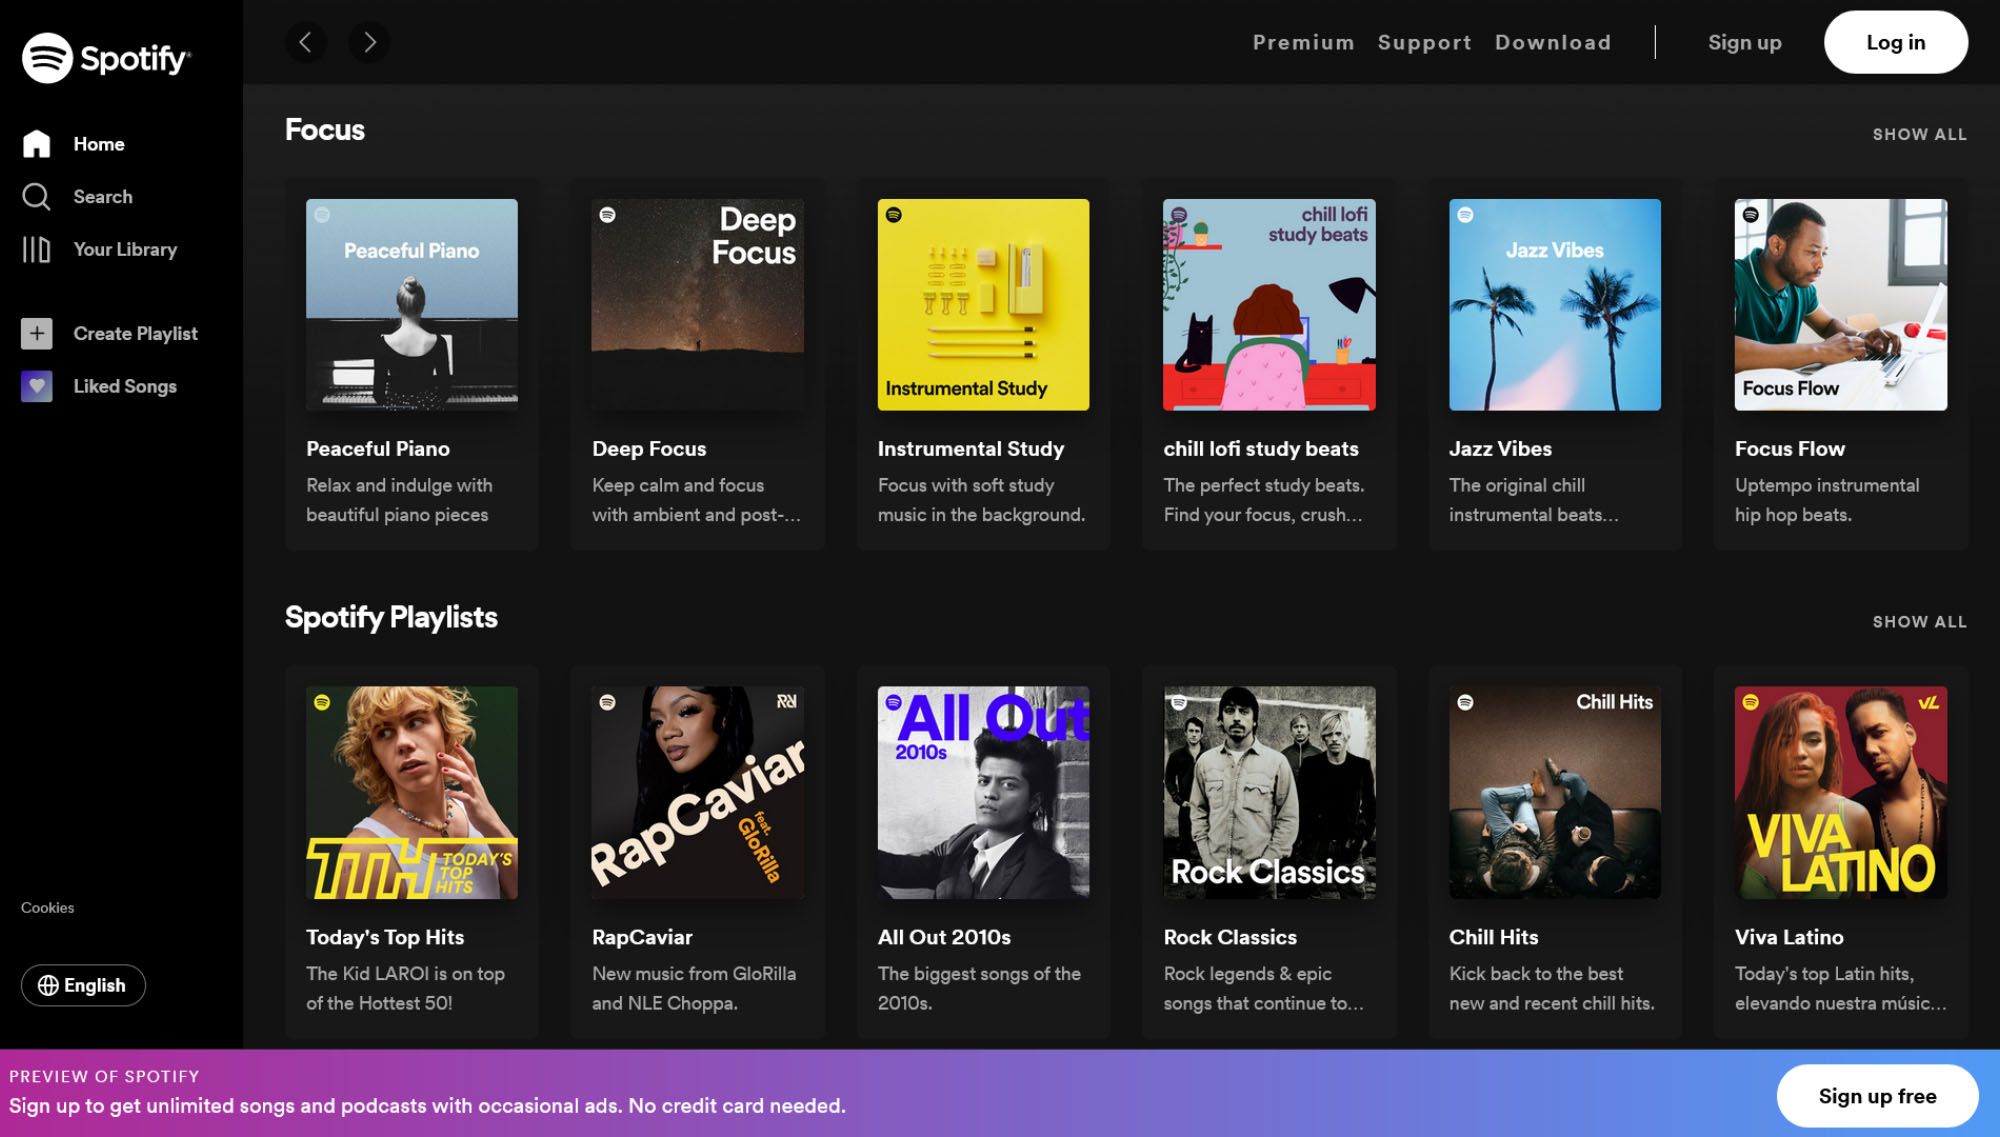Click All Out 2010s title text

(944, 937)
